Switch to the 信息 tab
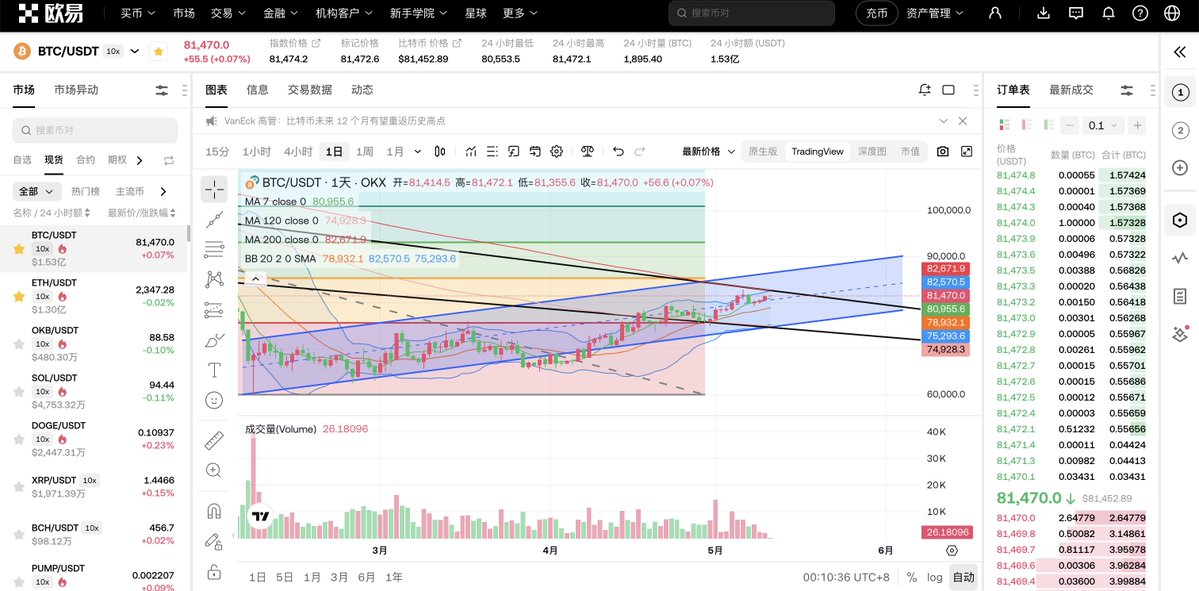The width and height of the screenshot is (1199, 591). pos(257,89)
